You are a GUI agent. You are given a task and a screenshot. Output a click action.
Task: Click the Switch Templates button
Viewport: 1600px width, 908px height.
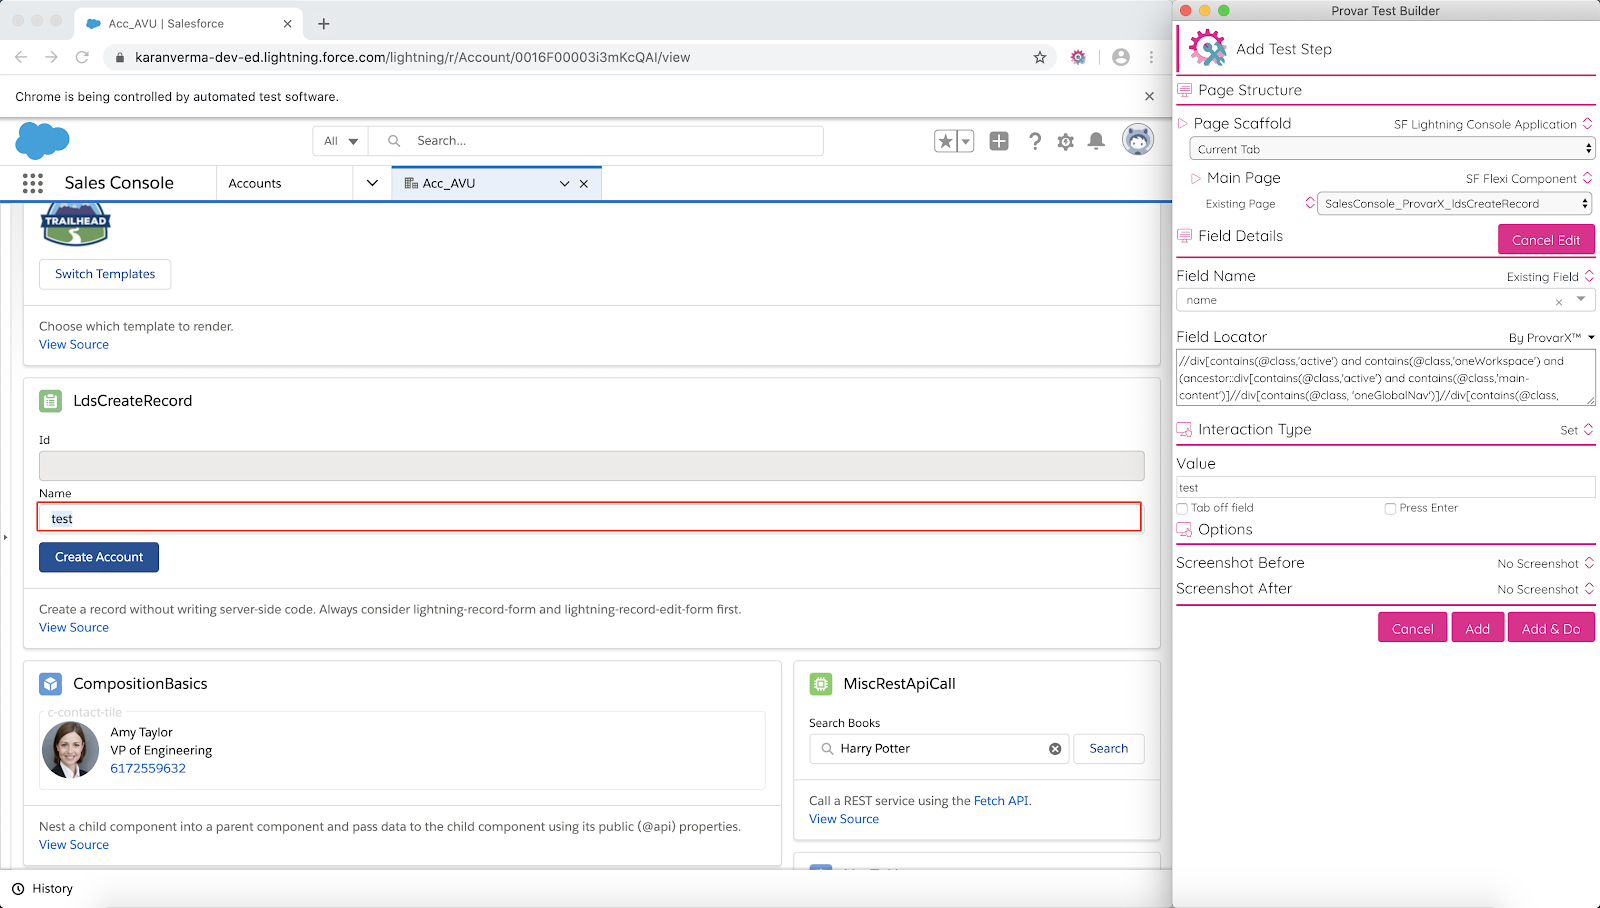105,274
